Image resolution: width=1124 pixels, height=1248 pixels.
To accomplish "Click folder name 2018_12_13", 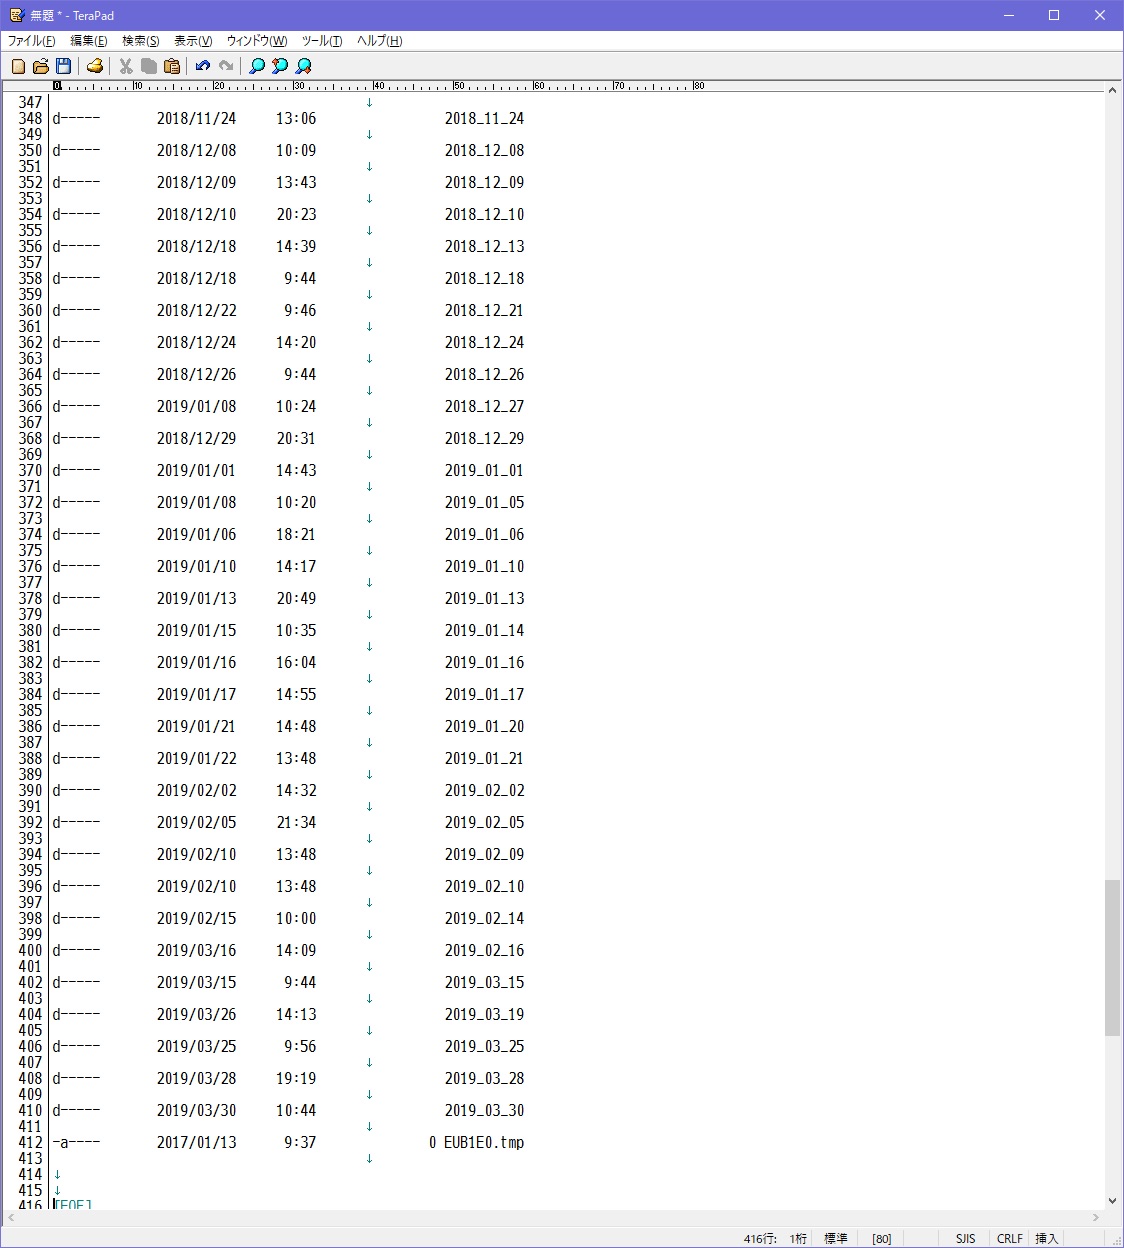I will click(484, 246).
